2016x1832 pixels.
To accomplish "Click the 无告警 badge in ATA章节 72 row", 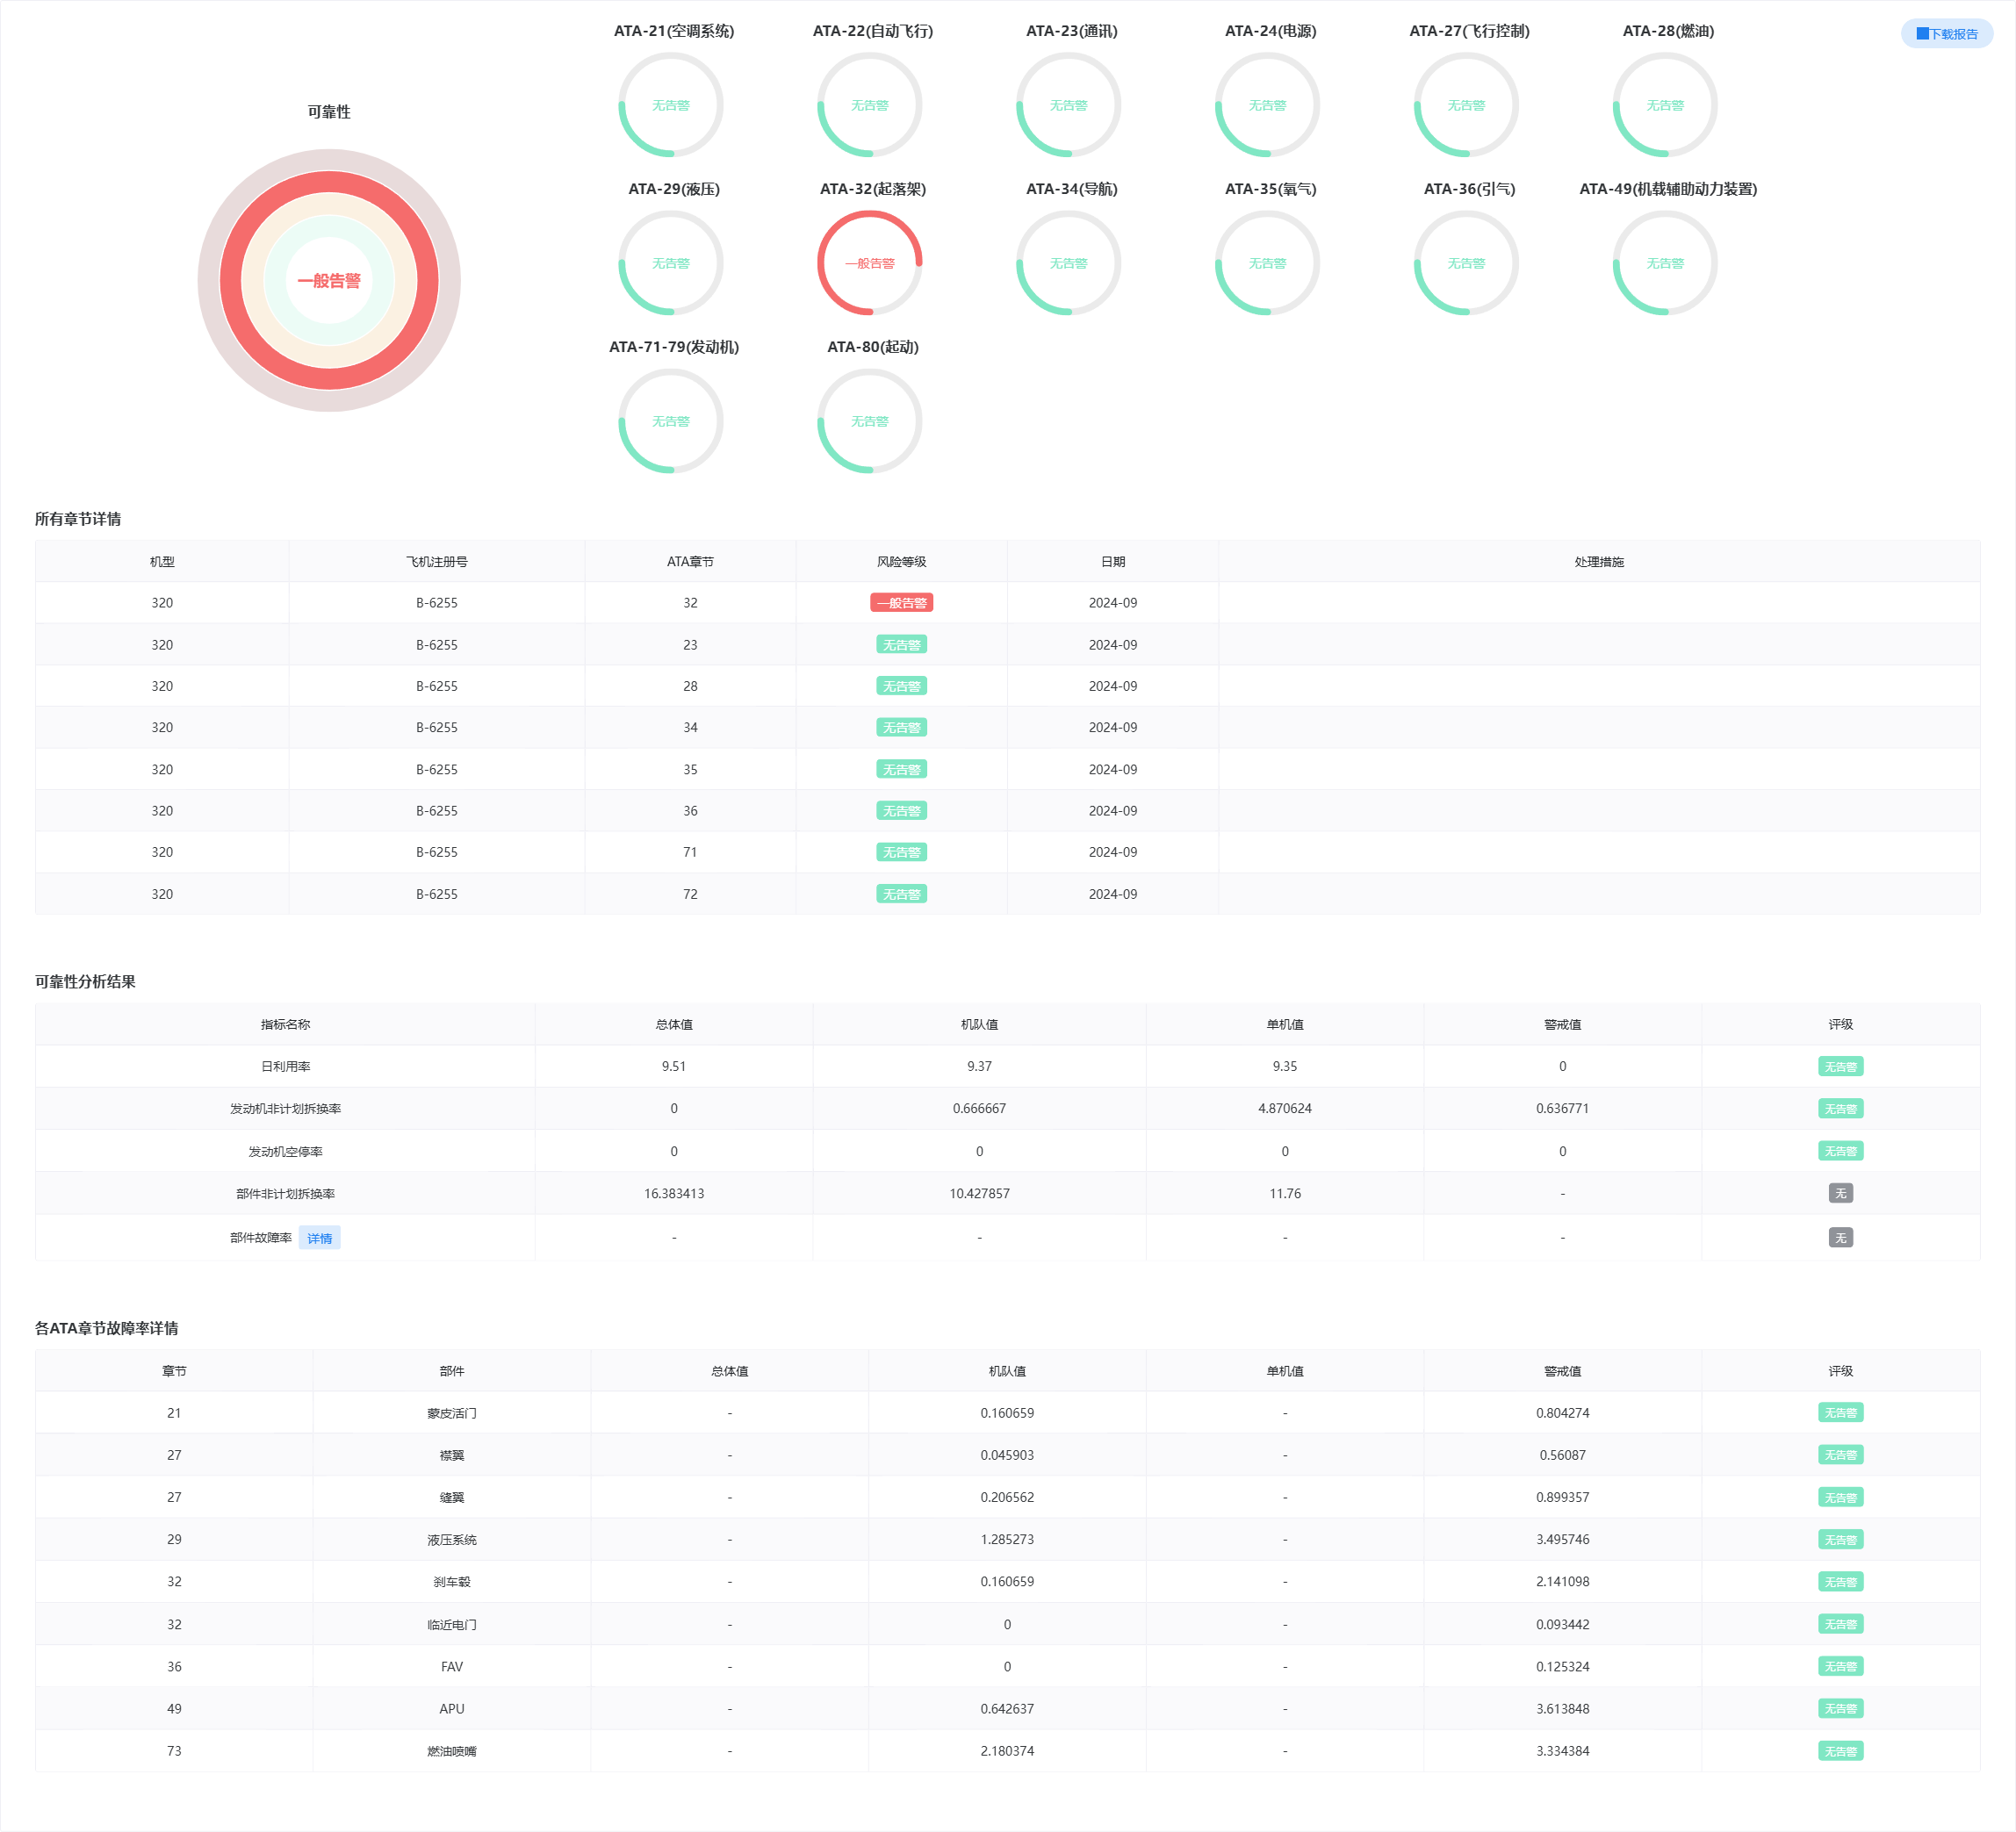I will point(902,894).
